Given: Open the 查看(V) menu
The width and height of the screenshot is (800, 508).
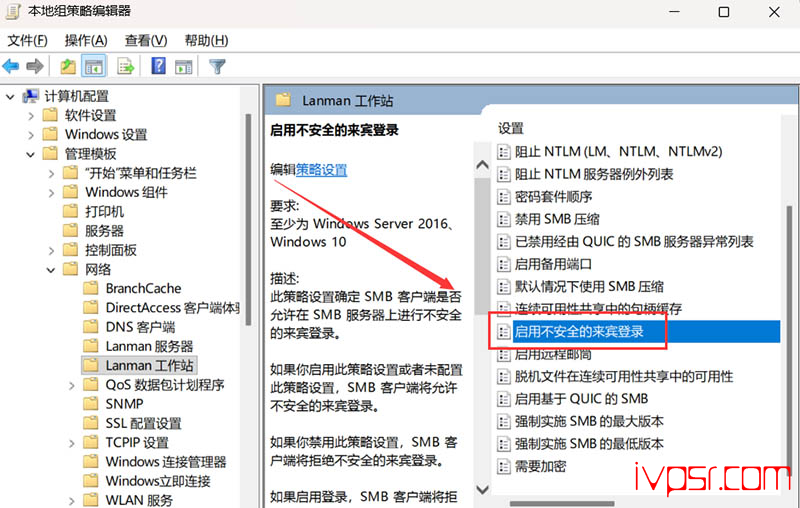Looking at the screenshot, I should [145, 40].
